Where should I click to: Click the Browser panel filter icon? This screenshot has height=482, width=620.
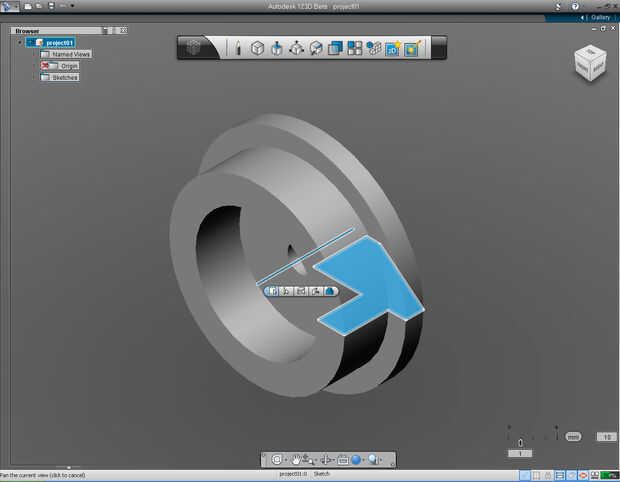[105, 30]
